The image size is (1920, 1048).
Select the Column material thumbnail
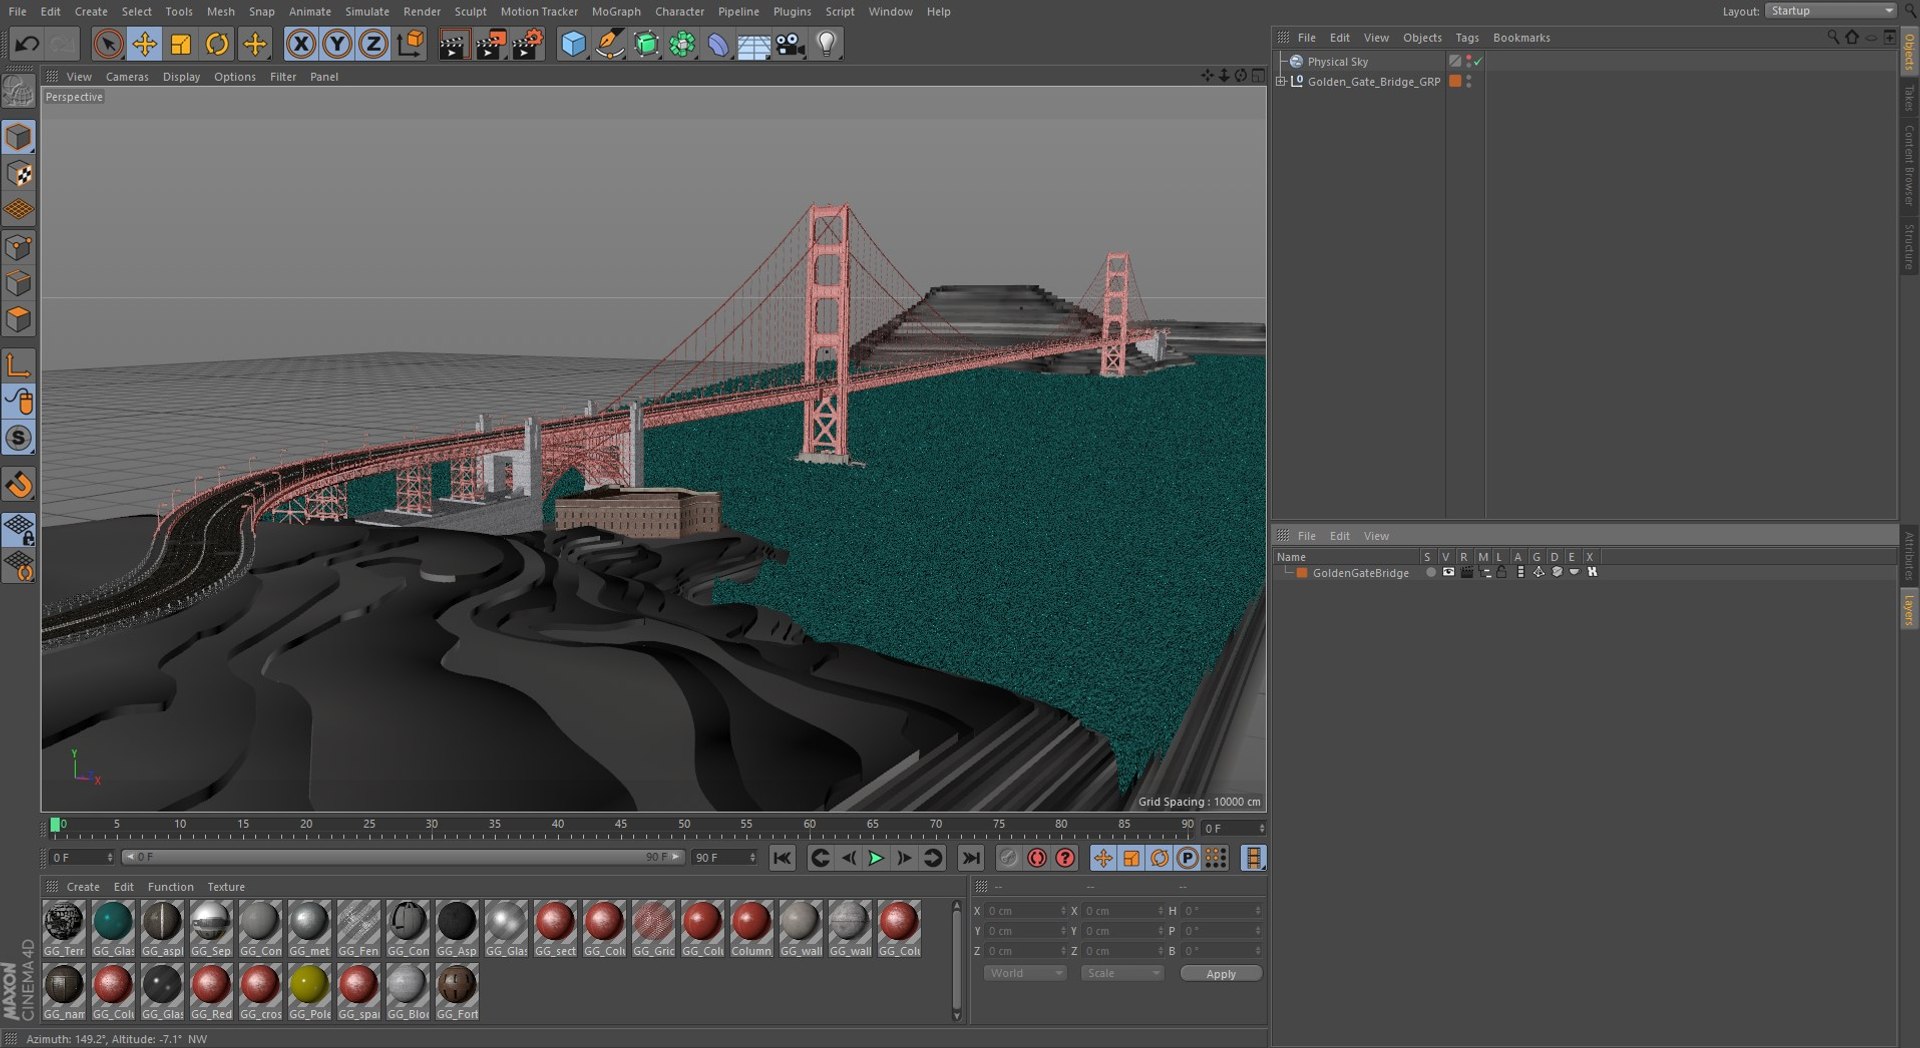click(x=751, y=927)
